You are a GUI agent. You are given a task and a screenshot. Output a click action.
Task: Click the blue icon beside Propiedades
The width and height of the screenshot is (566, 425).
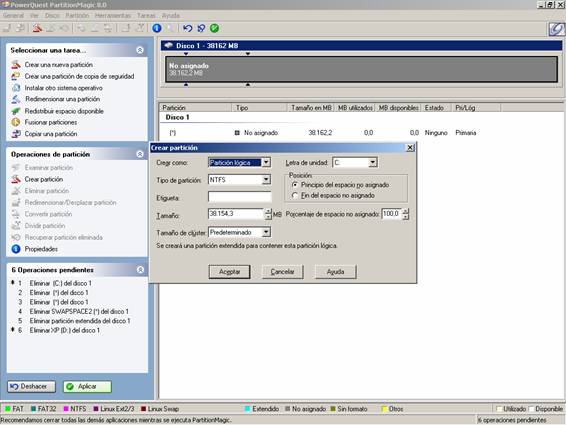[x=16, y=249]
